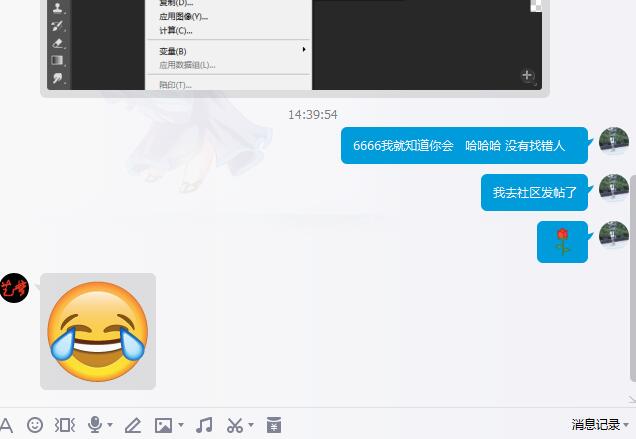
Task: Click the music note icon
Action: coord(204,425)
